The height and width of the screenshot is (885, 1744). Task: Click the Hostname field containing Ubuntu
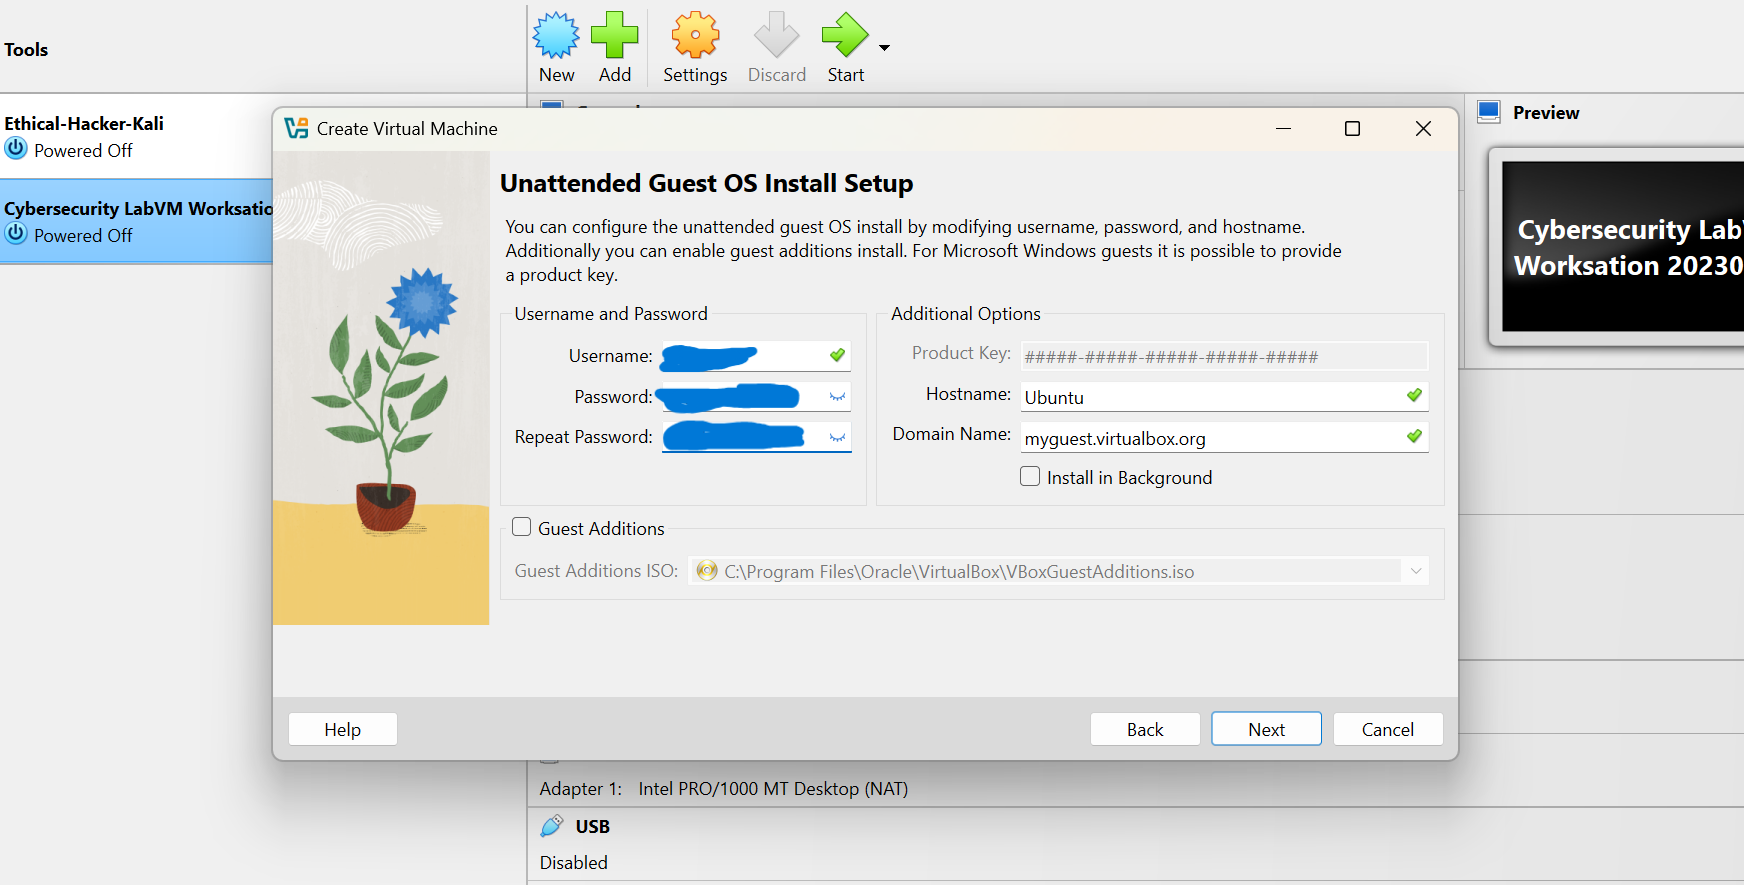[1224, 396]
